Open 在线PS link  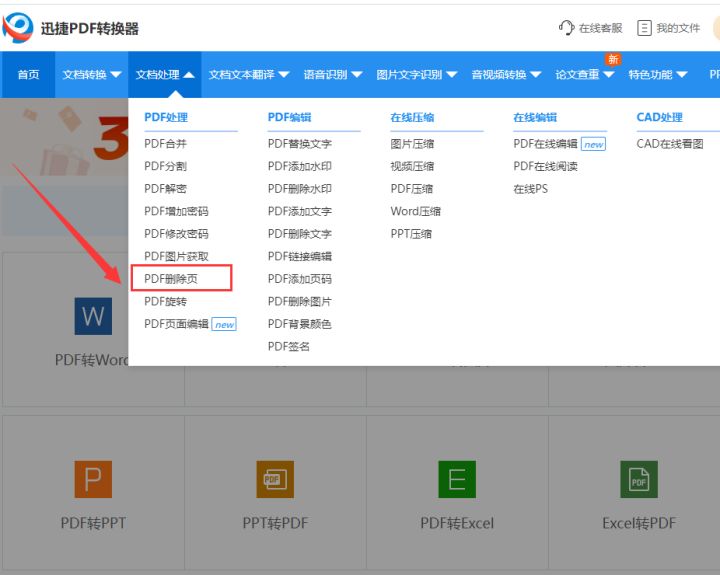click(530, 189)
